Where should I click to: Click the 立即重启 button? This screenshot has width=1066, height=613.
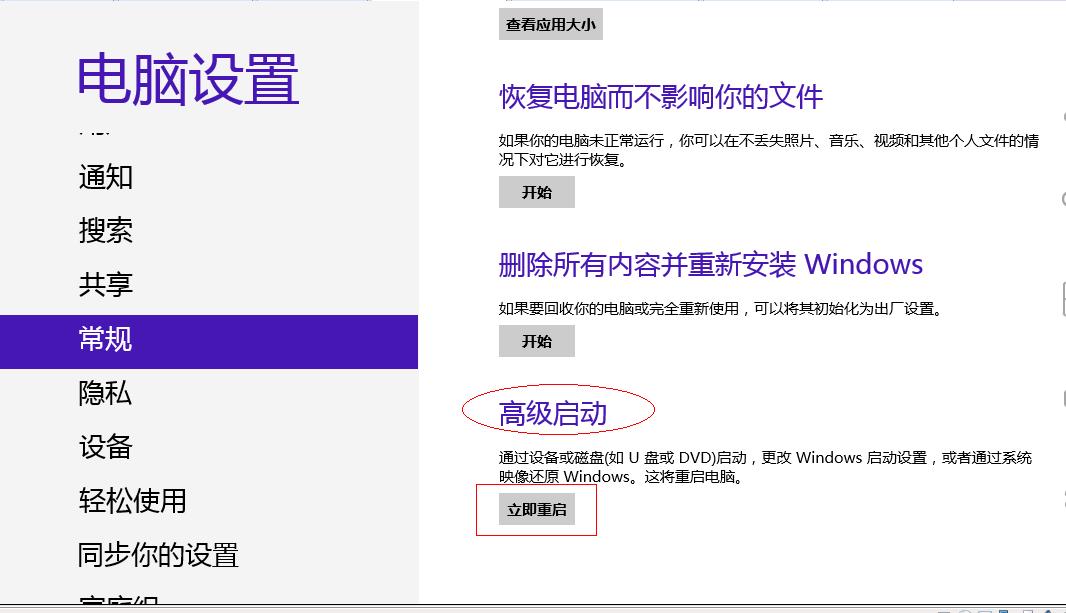click(x=537, y=509)
